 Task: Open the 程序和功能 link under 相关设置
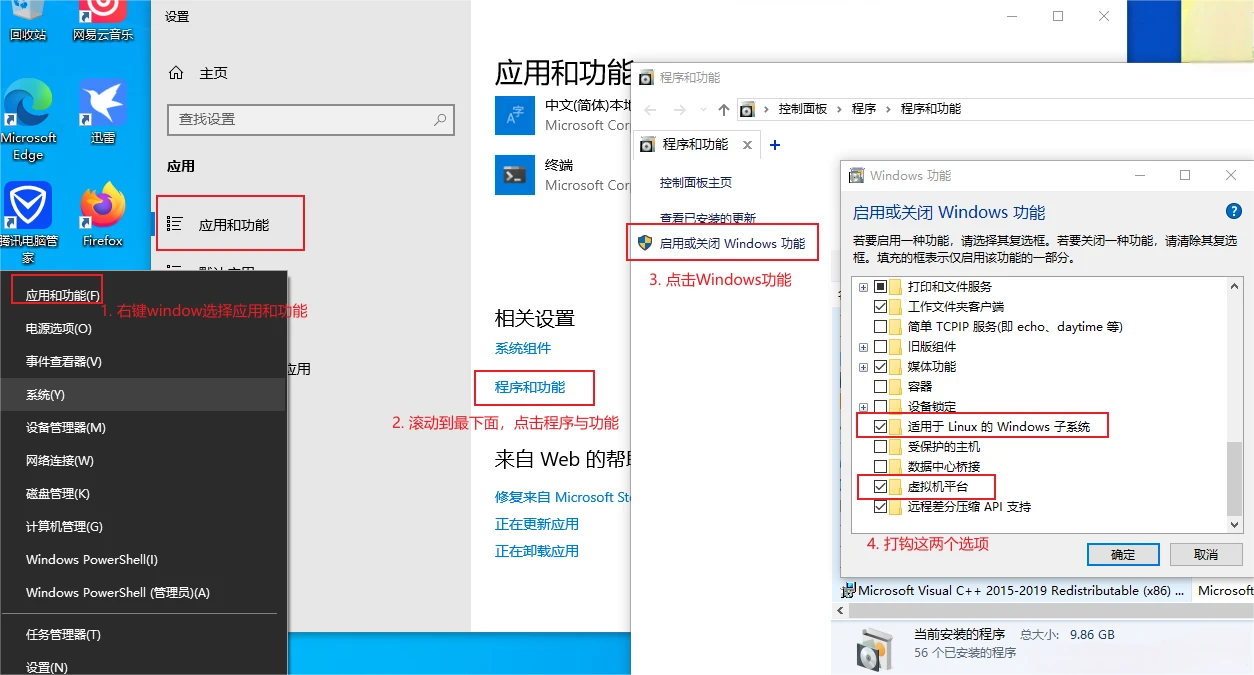click(530, 387)
